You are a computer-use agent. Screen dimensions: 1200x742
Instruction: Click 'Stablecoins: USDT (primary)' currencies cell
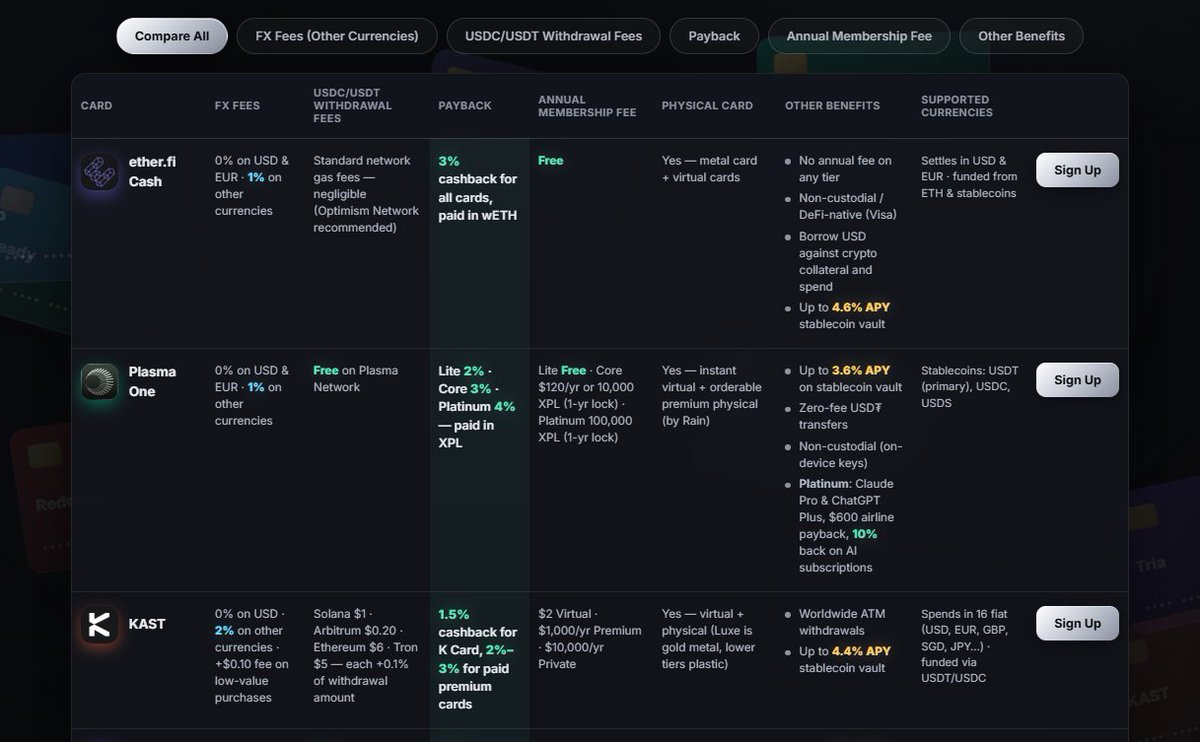970,387
